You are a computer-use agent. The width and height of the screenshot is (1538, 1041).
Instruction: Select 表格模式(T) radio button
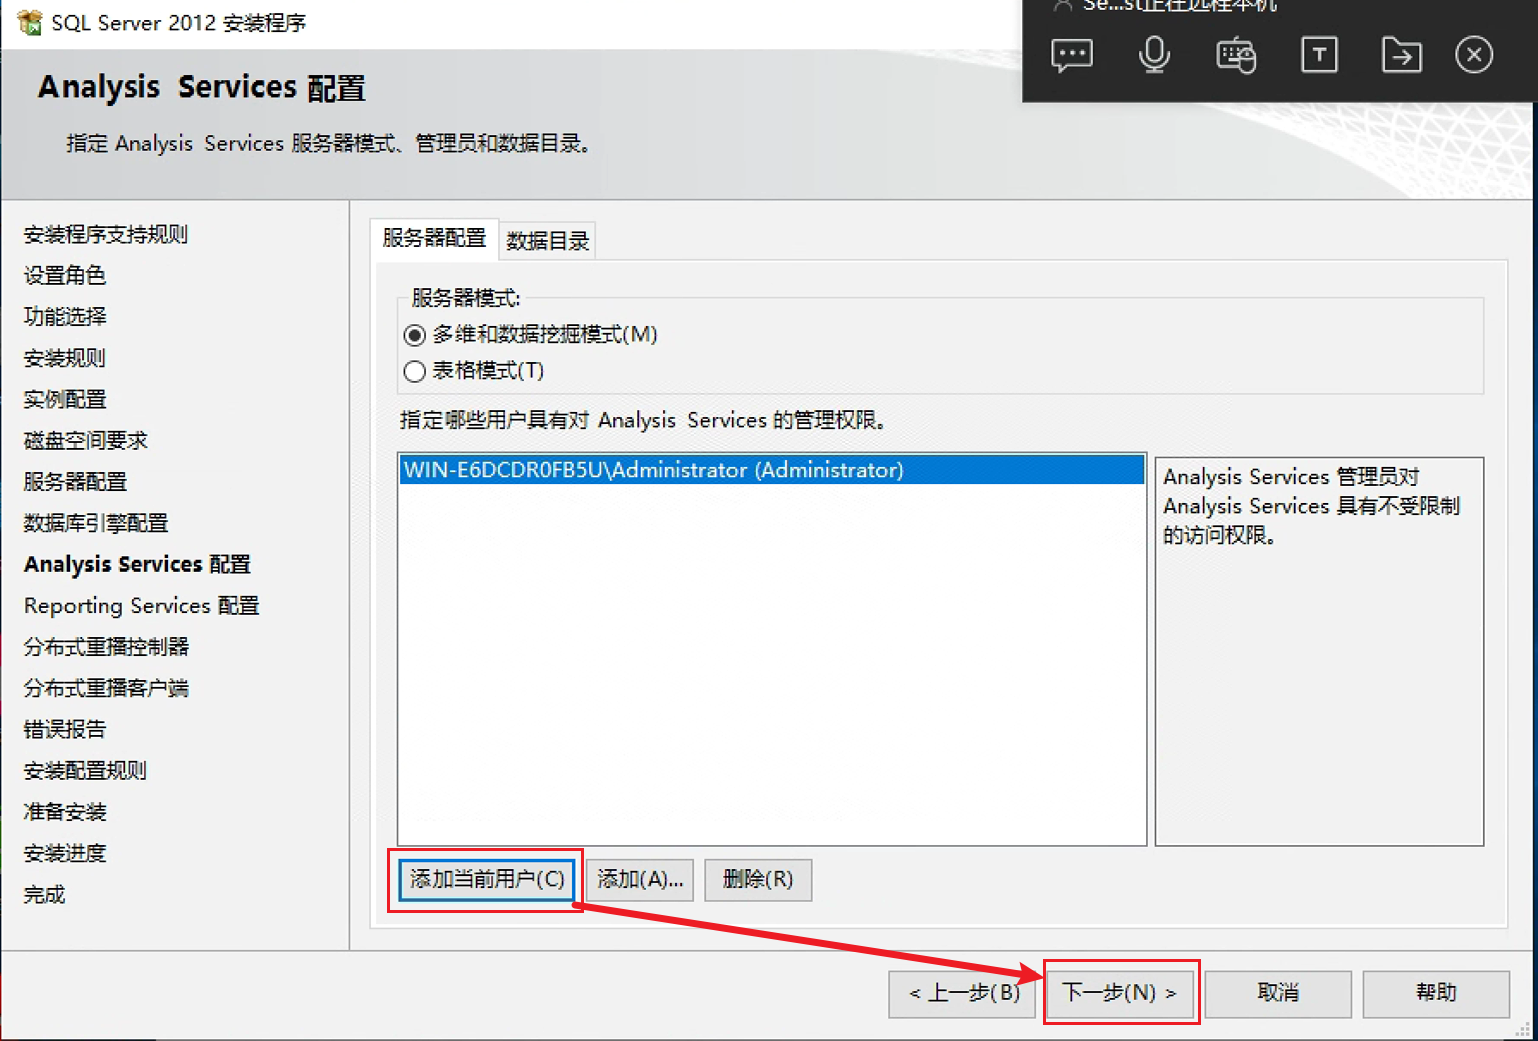414,371
